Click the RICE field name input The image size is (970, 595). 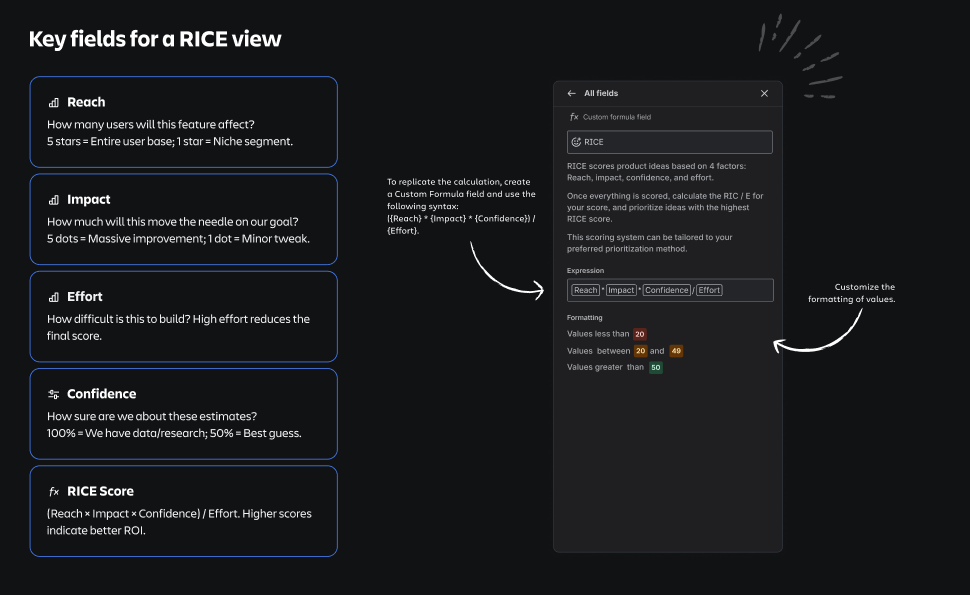tap(670, 142)
